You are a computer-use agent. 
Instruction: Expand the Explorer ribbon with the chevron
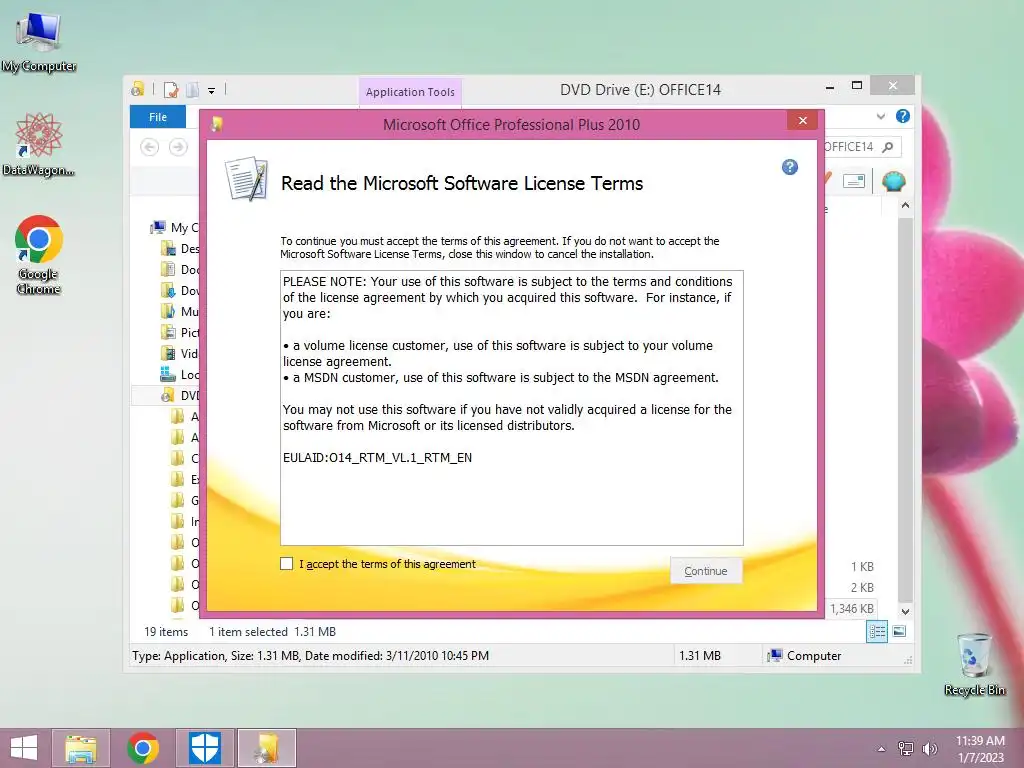(x=881, y=116)
